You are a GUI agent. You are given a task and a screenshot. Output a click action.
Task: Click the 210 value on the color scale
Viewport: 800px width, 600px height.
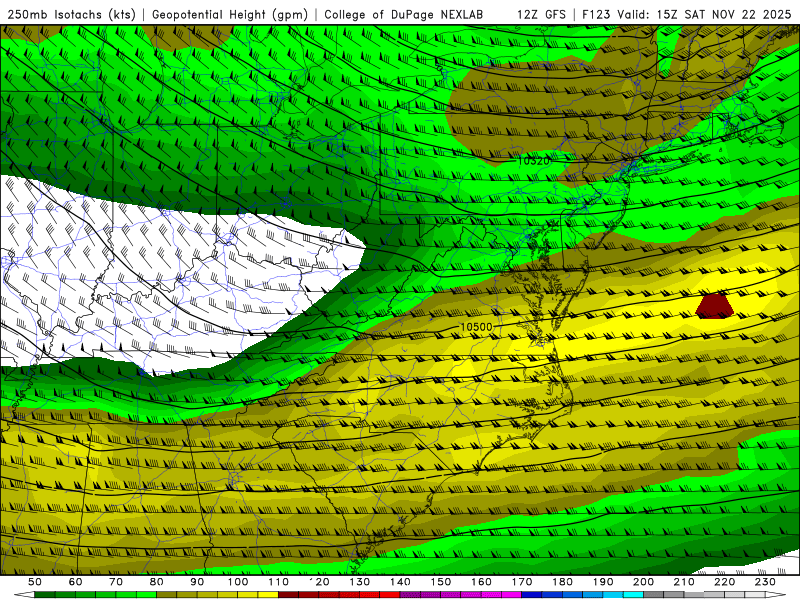pyautogui.click(x=684, y=582)
